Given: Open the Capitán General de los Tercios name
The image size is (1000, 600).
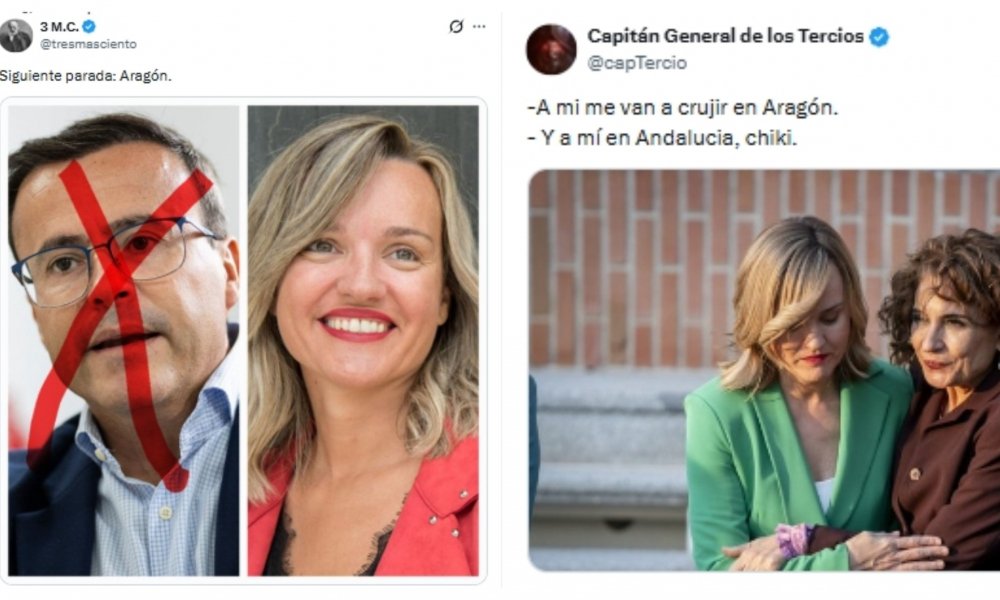Looking at the screenshot, I should pos(724,36).
